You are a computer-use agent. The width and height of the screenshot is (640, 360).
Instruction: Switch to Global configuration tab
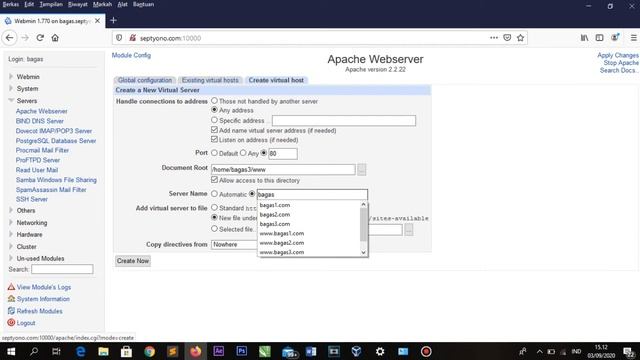(145, 80)
